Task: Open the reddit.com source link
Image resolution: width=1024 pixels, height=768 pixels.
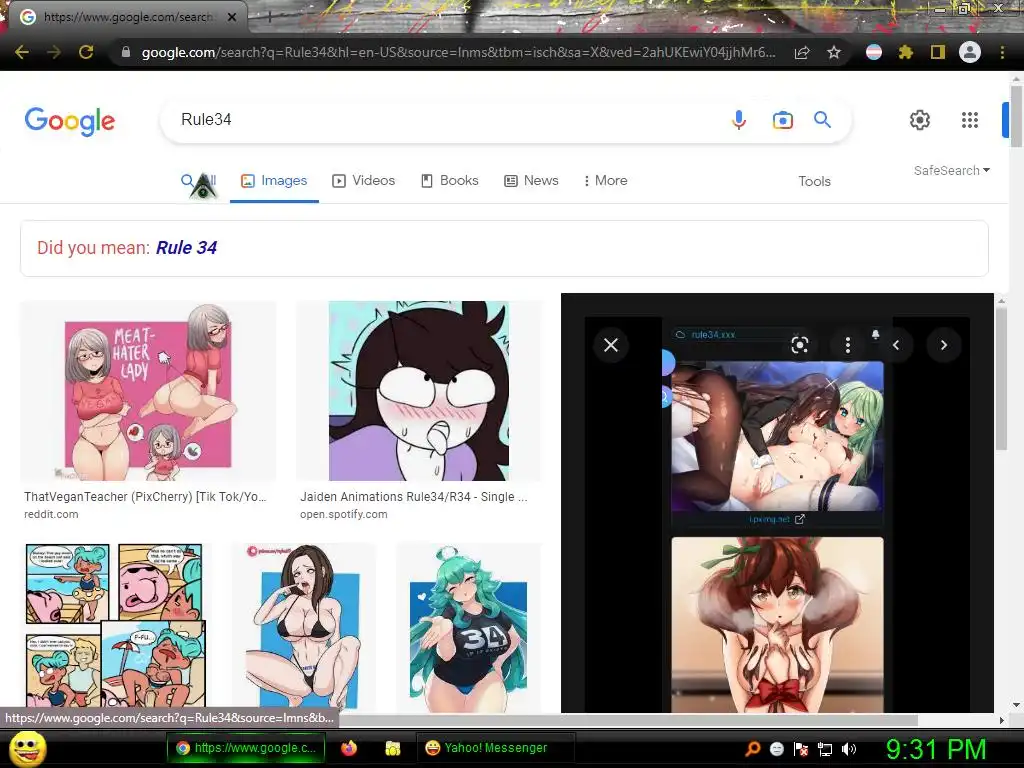Action: point(51,514)
